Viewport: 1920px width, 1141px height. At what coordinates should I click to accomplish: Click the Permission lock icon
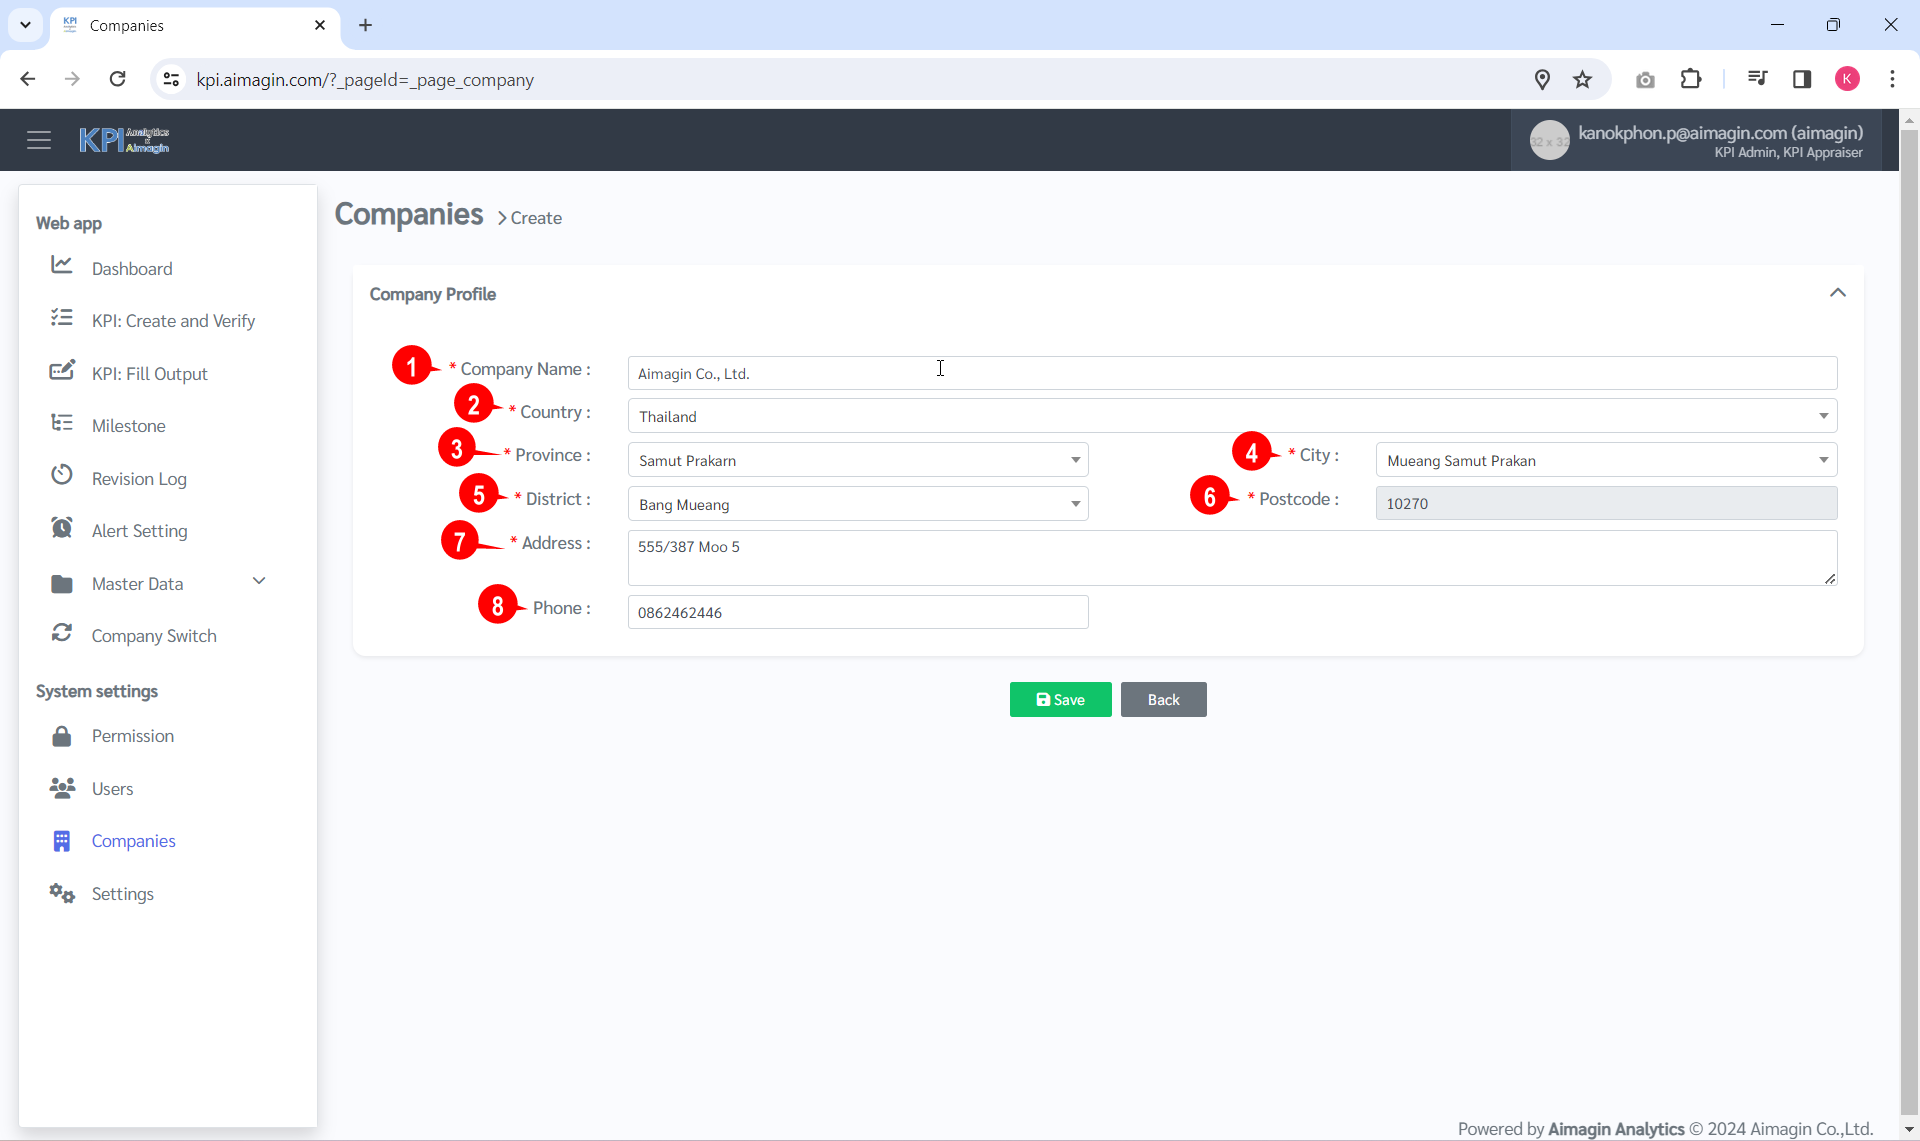[62, 736]
